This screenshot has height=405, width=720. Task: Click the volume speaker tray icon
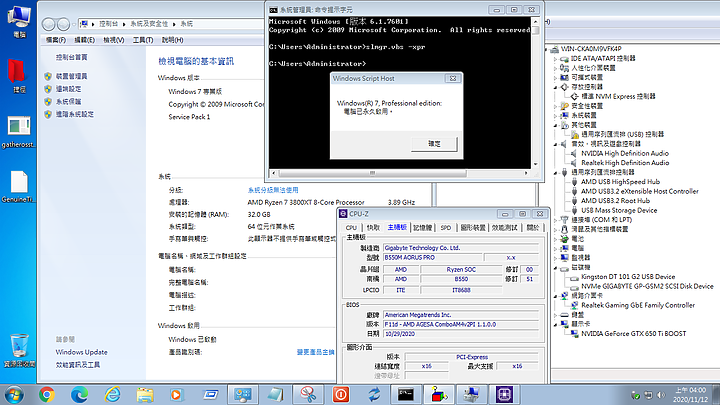point(661,395)
